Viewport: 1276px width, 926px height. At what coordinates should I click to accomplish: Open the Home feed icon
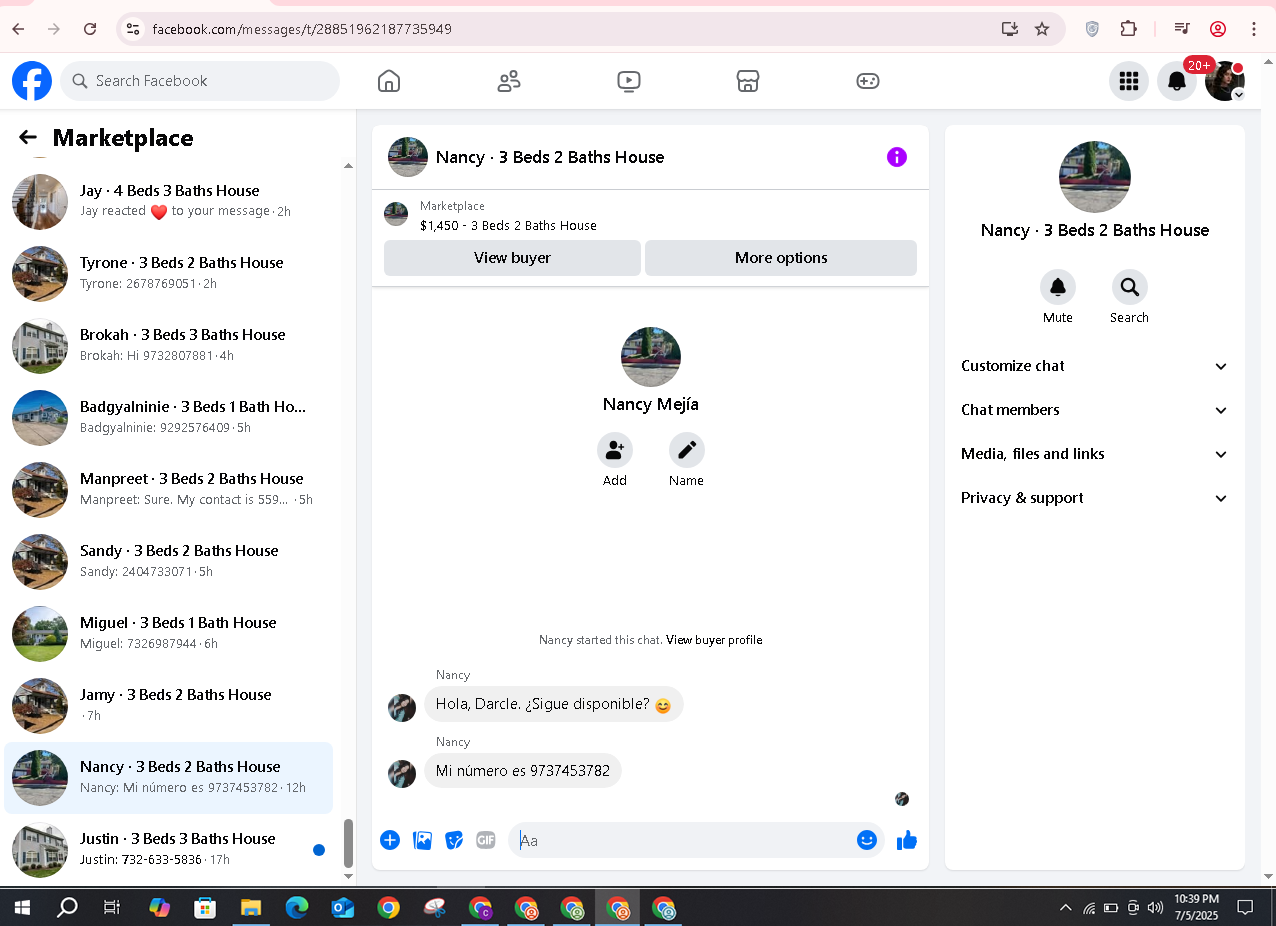click(x=389, y=81)
